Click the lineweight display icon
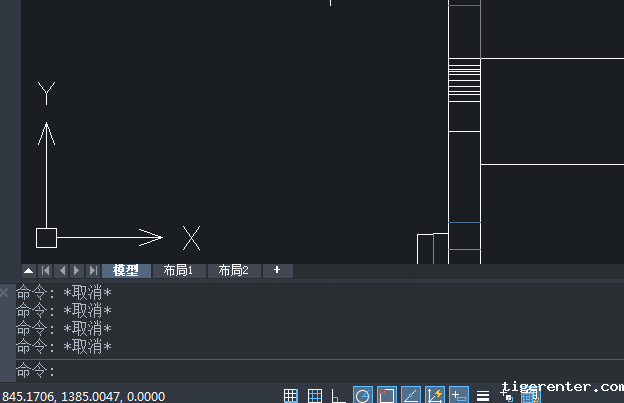624x403 pixels. (483, 395)
